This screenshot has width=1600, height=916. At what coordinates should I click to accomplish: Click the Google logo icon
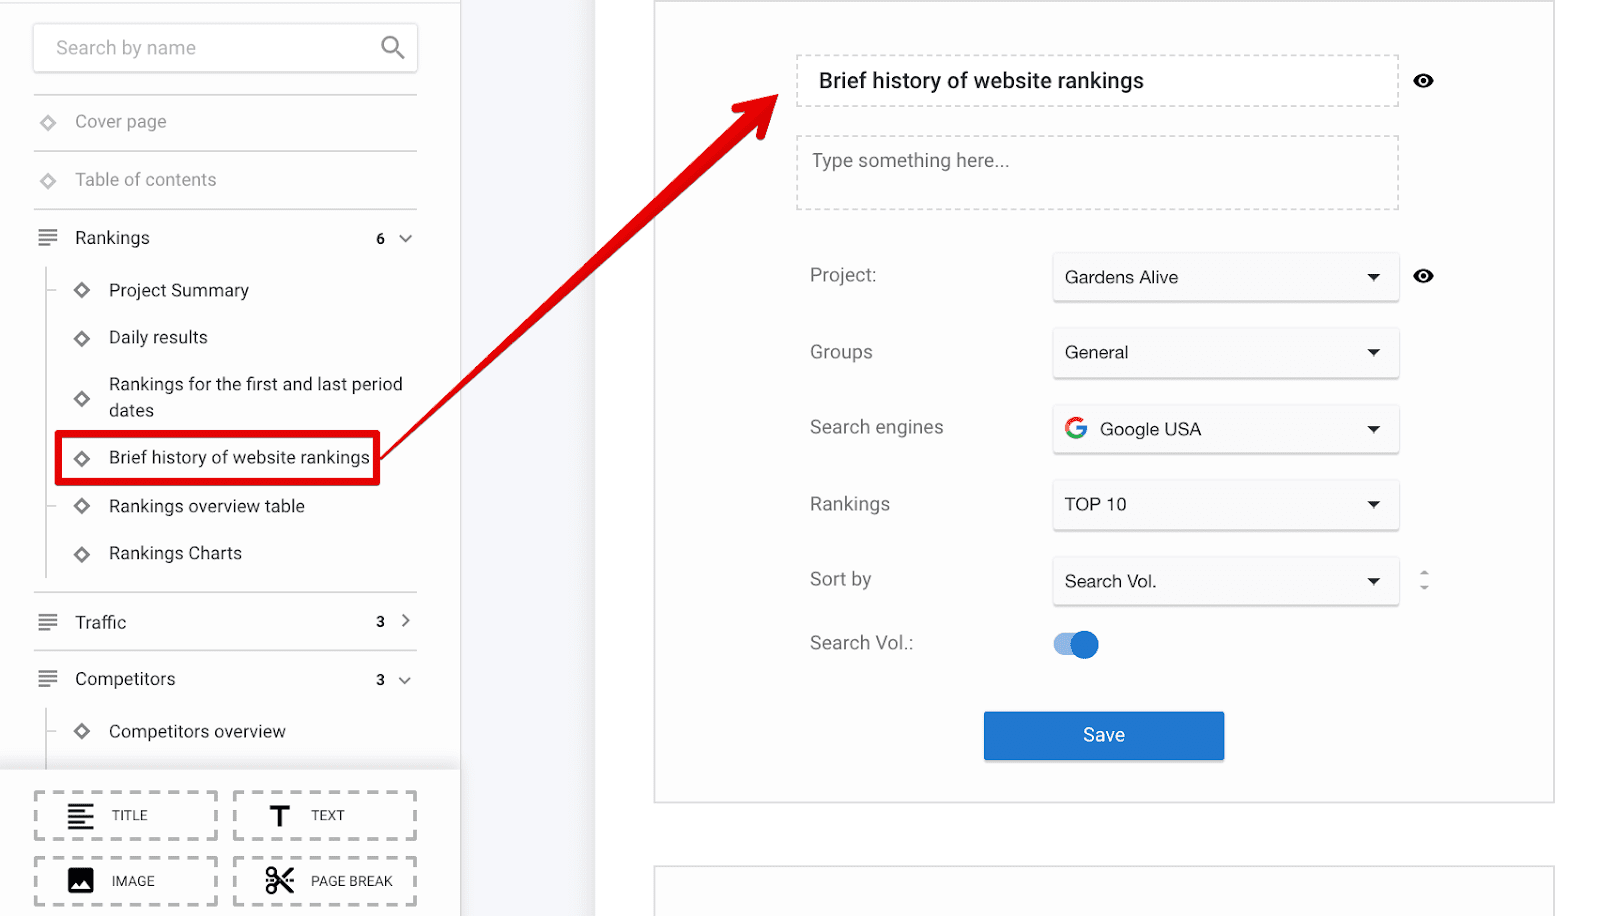coord(1076,428)
